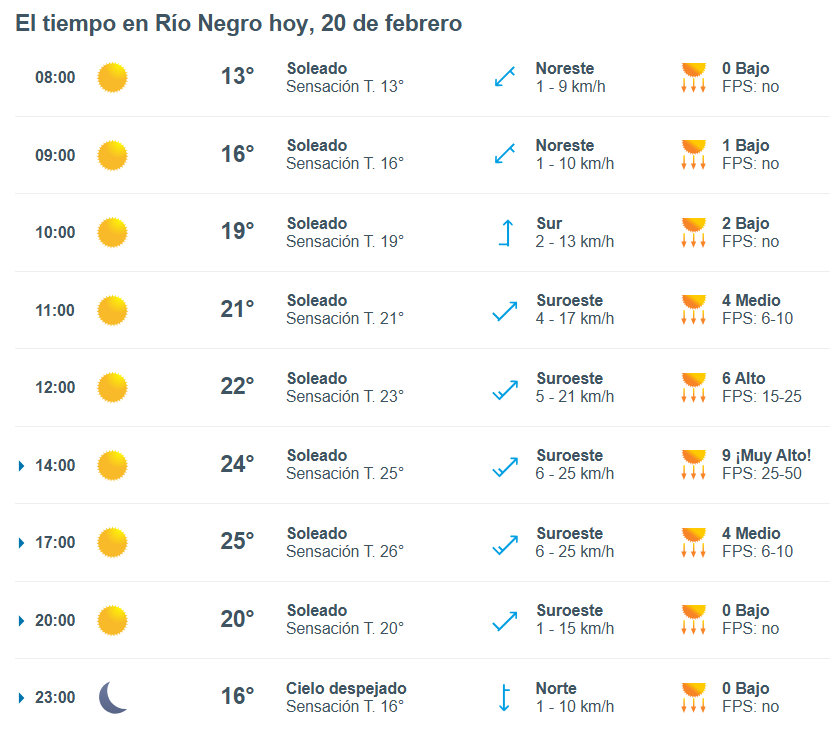Click 'Cielo despejado' forecast text

coord(346,688)
